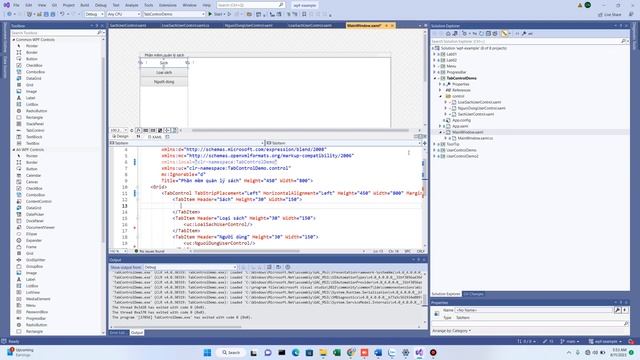Pick the StackPanel control in the Toolbox
640x360 pixels.
click(x=35, y=124)
